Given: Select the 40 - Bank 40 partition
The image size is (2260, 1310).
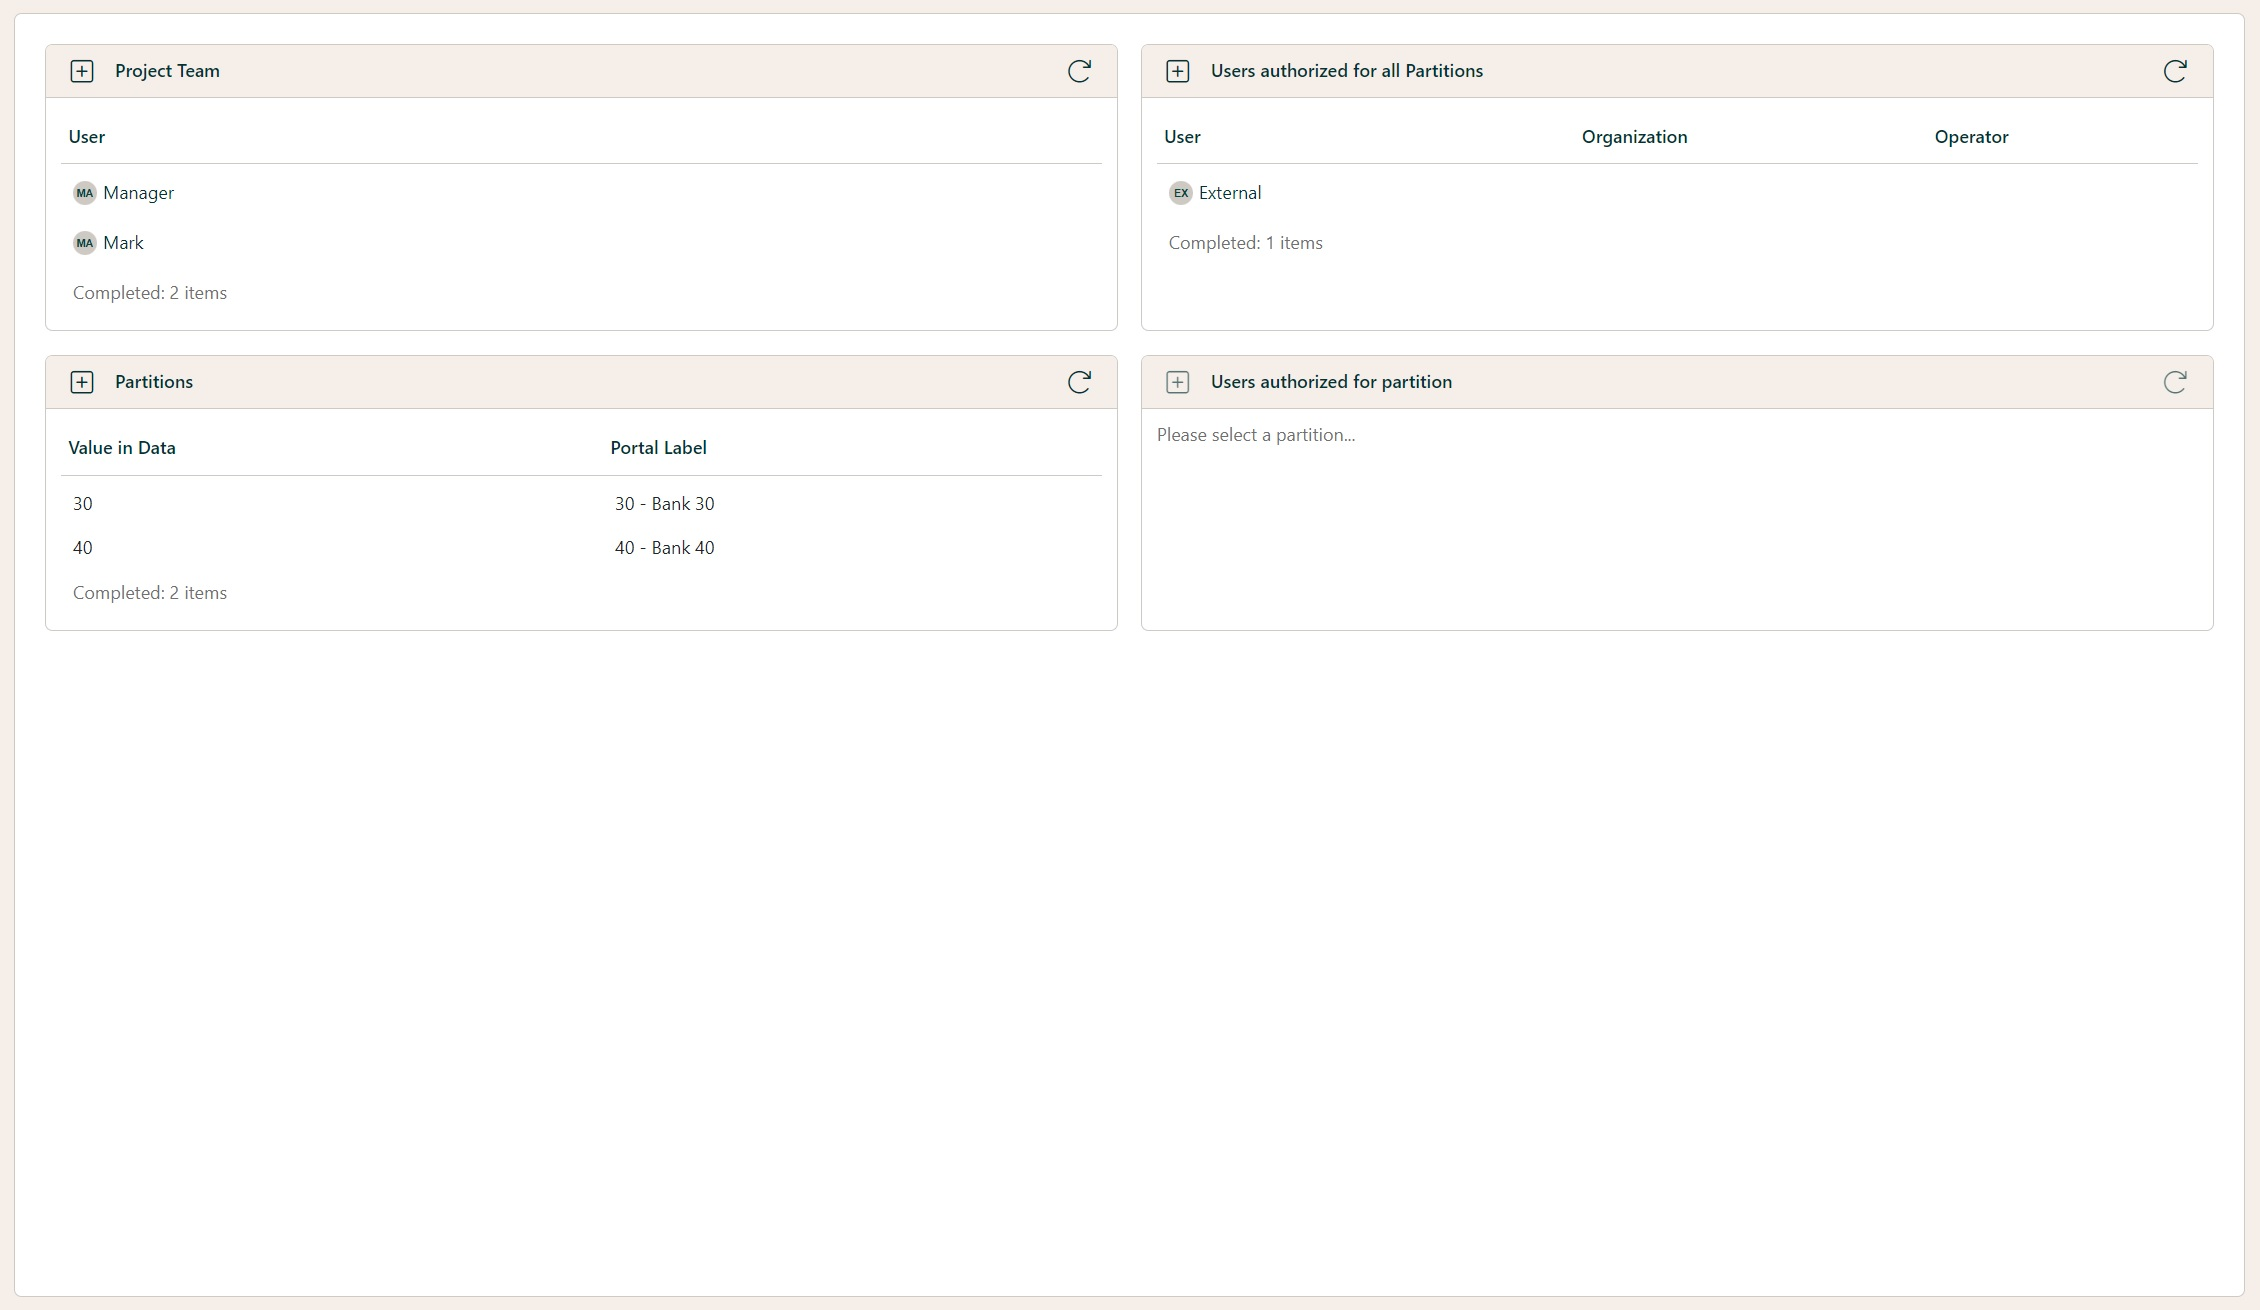Looking at the screenshot, I should point(664,548).
